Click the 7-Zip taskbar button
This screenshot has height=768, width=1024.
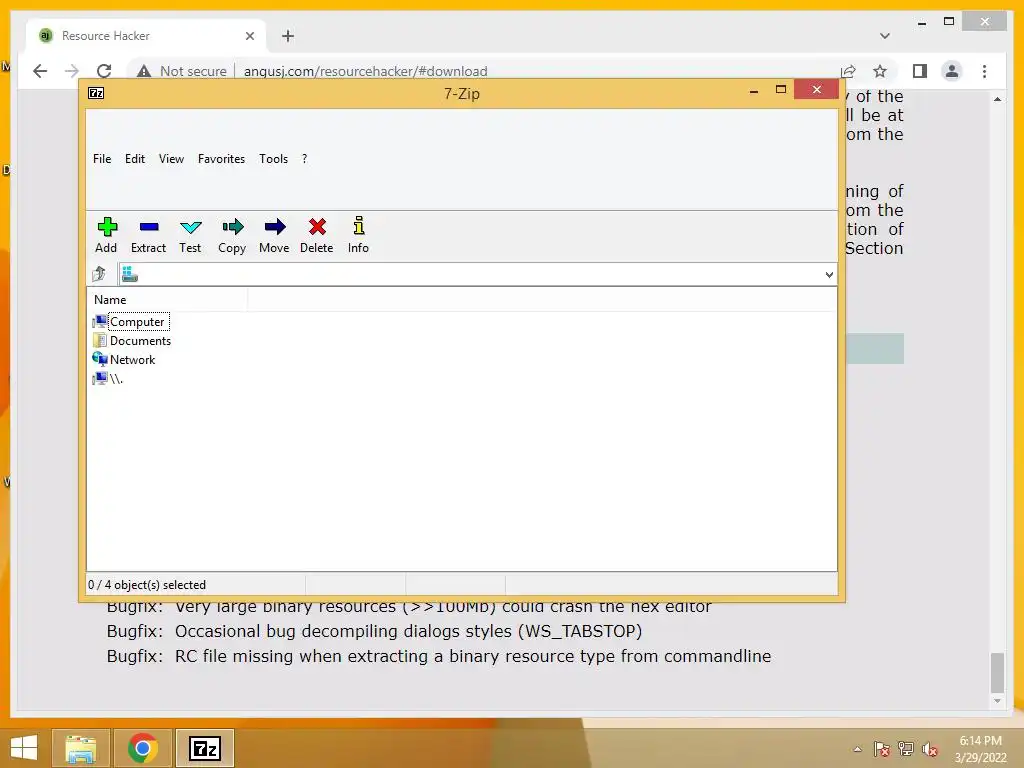204,748
